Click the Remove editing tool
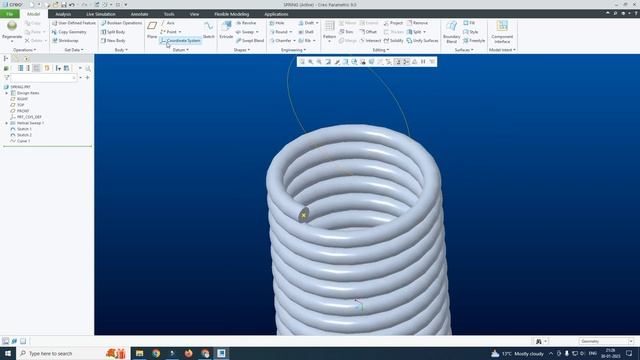The image size is (640, 360). pos(418,23)
